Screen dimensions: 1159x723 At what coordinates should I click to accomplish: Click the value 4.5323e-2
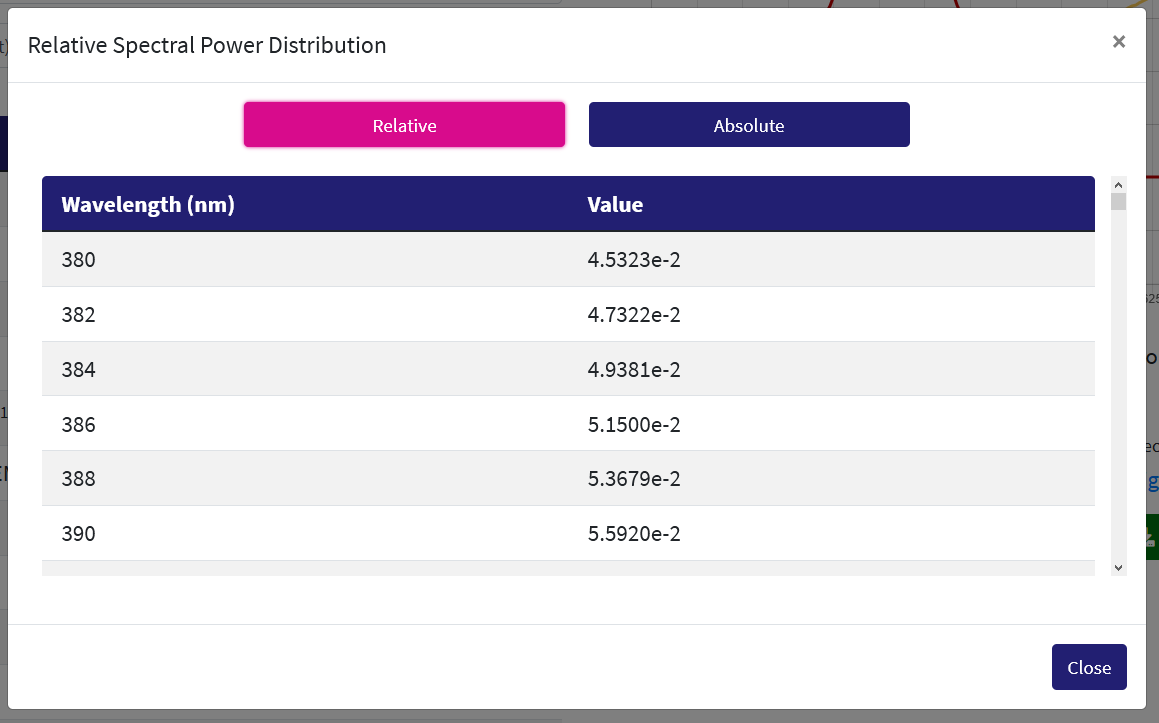coord(634,260)
